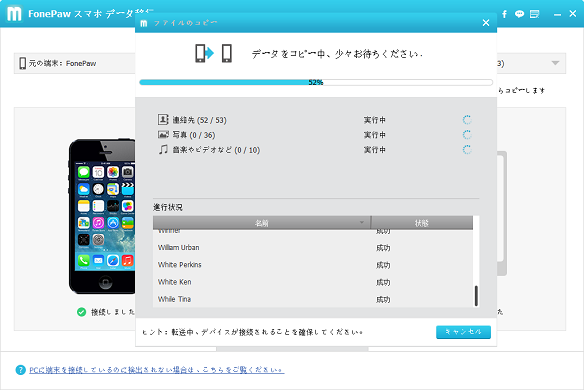The image size is (584, 390).
Task: Open the sort arrow in 名前 column header
Action: tap(362, 222)
